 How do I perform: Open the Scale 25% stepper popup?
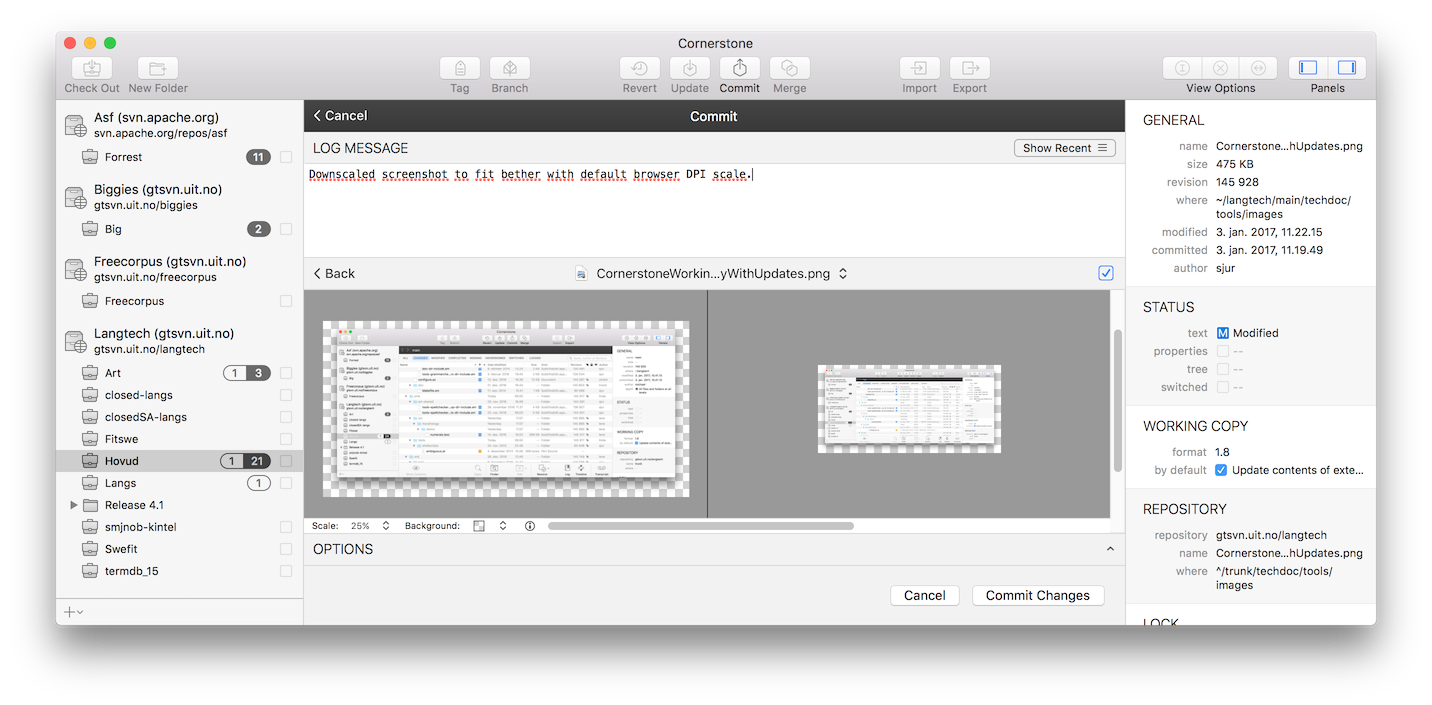click(386, 525)
